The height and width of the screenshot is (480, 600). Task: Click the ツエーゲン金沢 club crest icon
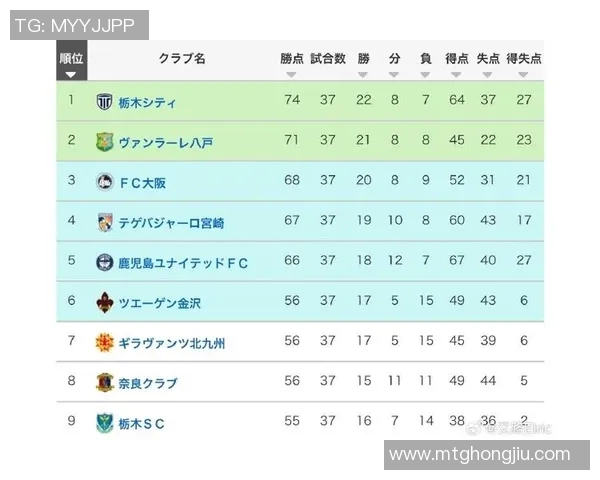click(x=104, y=302)
